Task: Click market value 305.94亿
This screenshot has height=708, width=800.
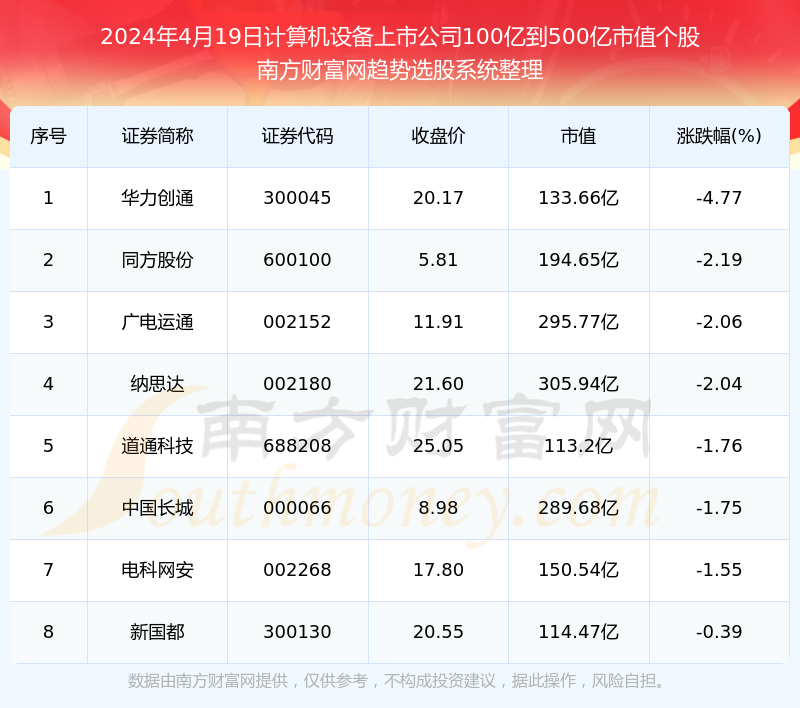Action: (x=579, y=384)
